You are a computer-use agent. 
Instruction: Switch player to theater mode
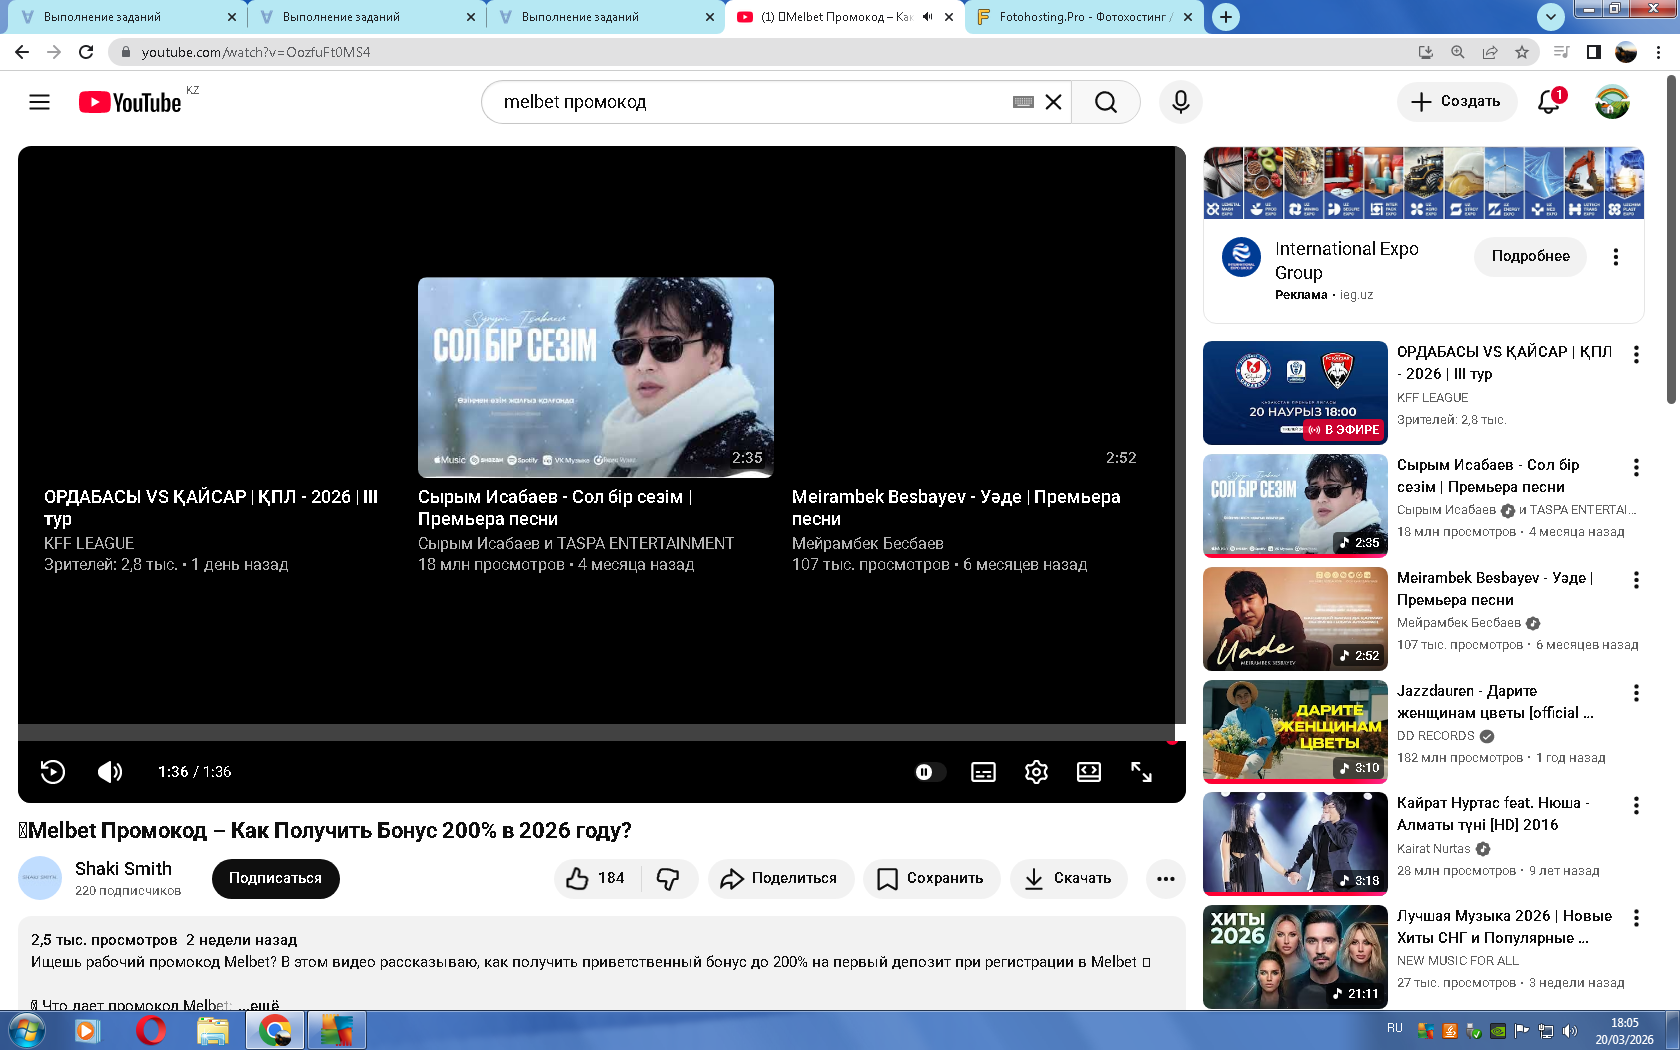point(1089,772)
